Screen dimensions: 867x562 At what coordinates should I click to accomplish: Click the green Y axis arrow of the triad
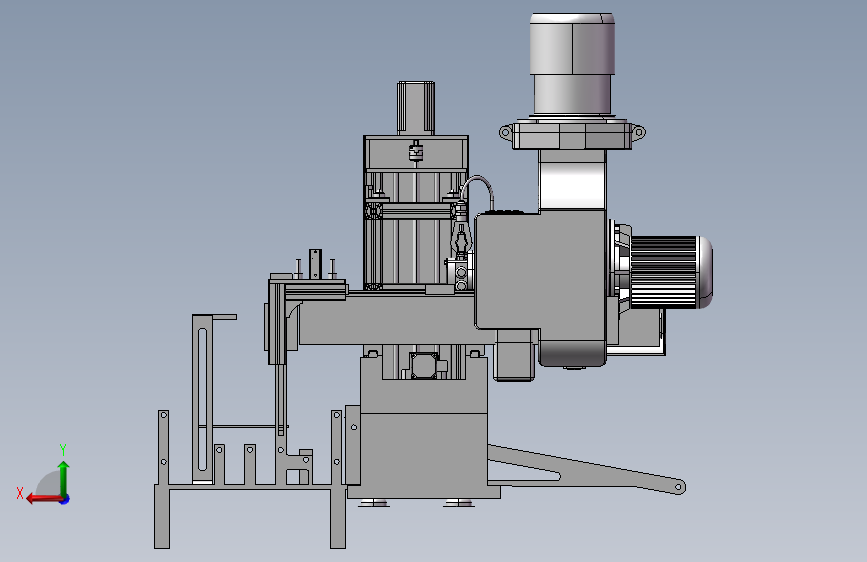click(x=64, y=479)
